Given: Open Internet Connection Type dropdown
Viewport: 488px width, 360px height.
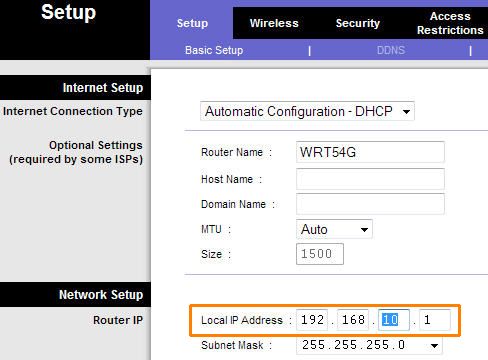Looking at the screenshot, I should [x=307, y=111].
